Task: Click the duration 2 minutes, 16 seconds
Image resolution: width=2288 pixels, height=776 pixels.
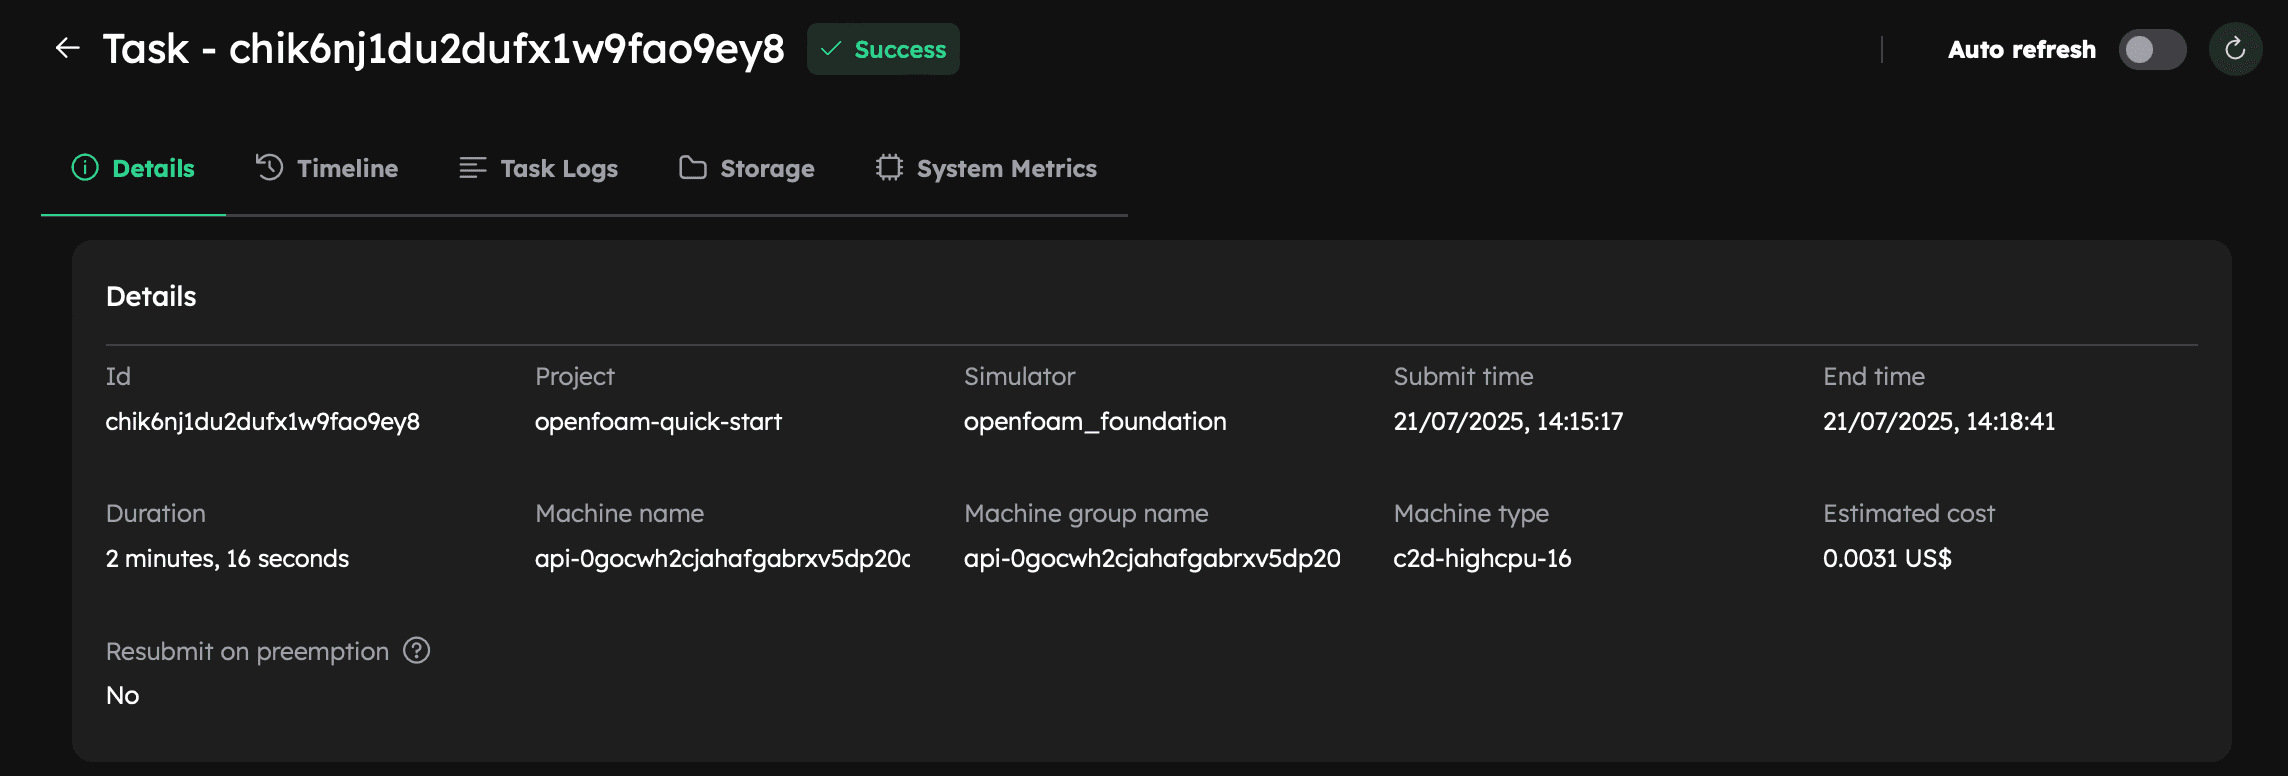Action: click(x=228, y=559)
